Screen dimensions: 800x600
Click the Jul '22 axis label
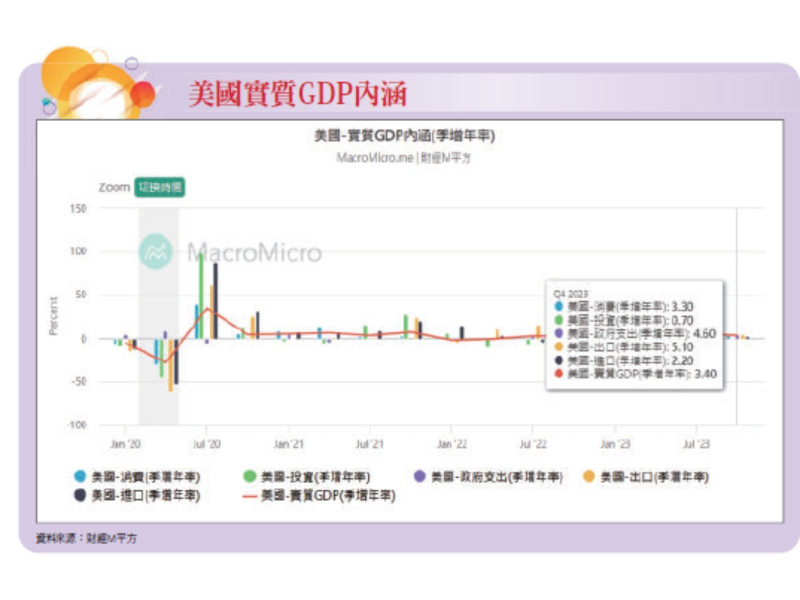point(533,444)
